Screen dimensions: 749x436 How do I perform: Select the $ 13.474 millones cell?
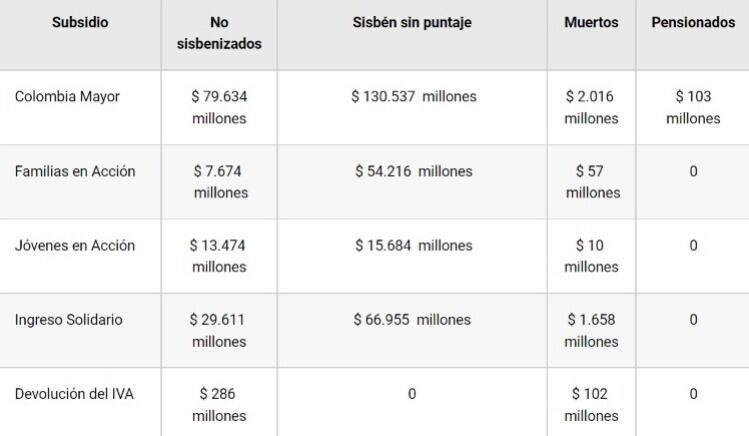coord(219,256)
